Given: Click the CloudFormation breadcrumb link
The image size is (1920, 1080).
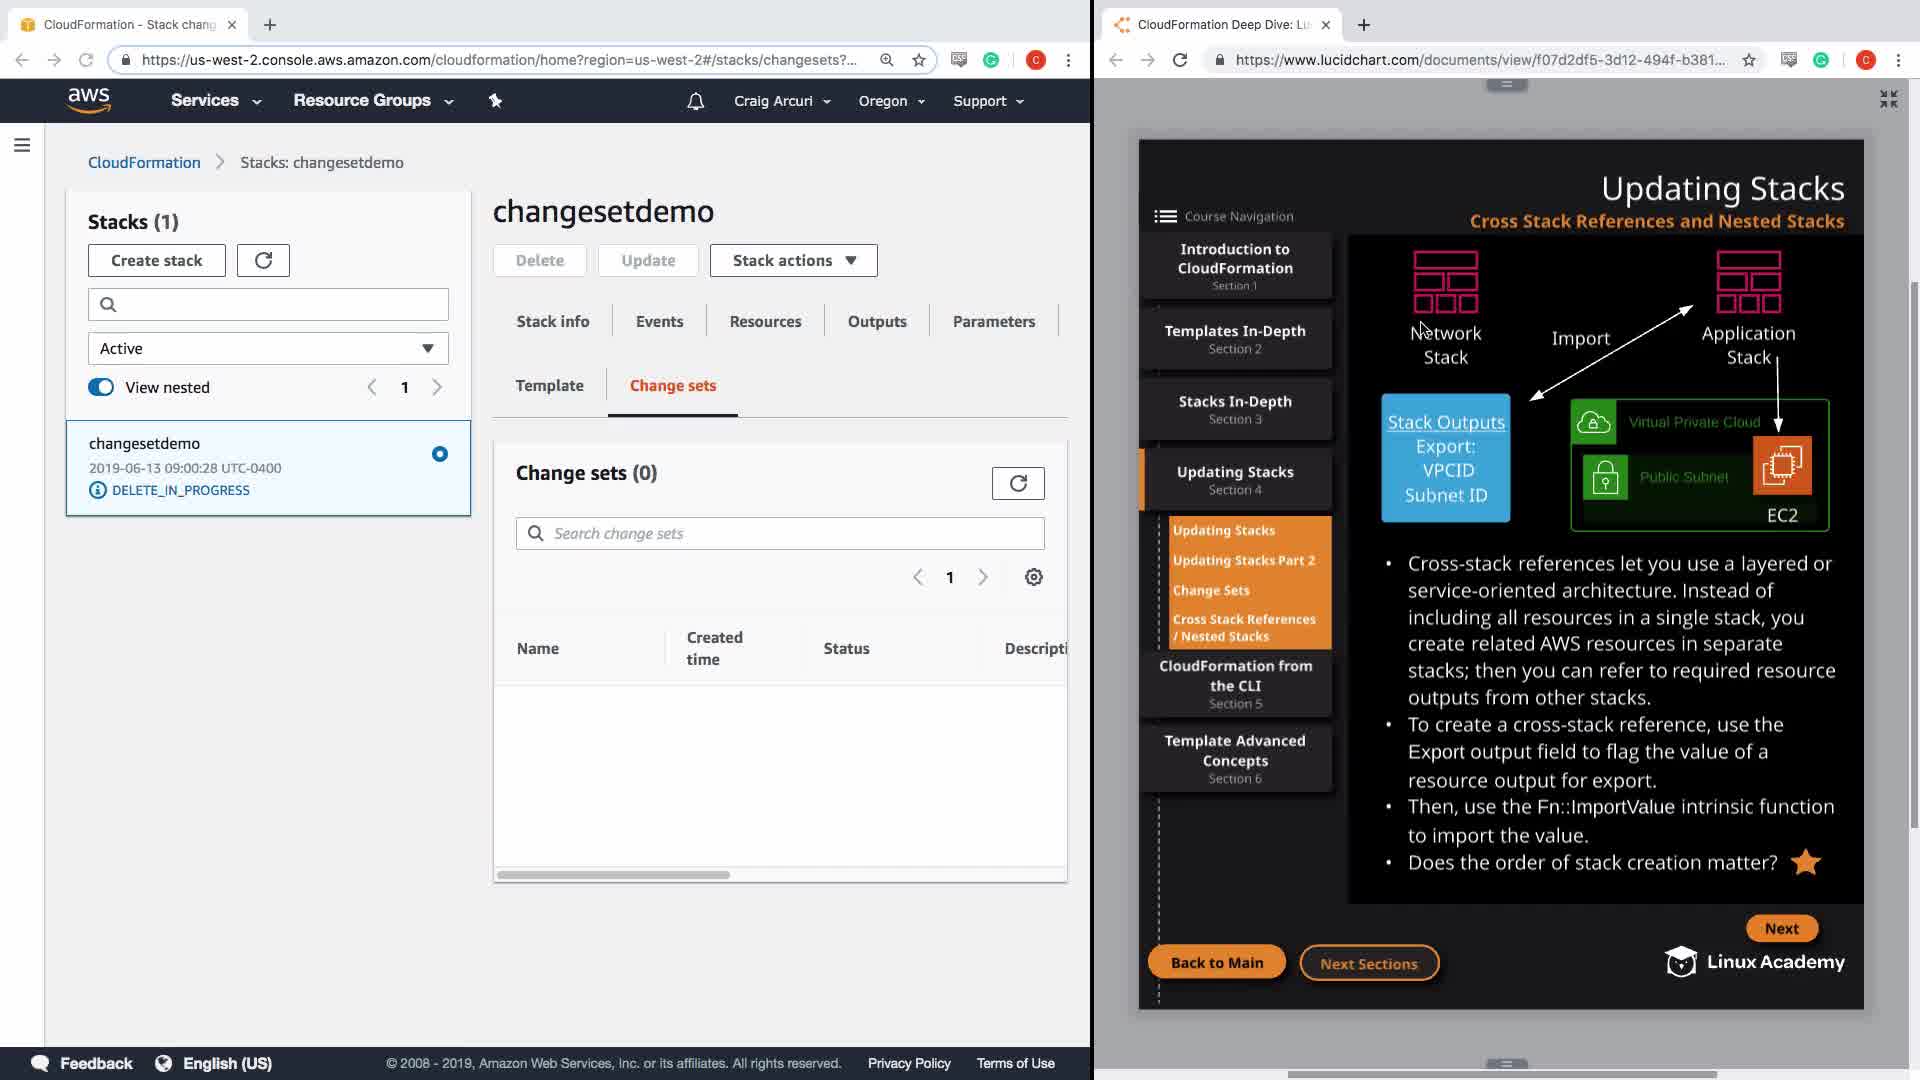Looking at the screenshot, I should [x=144, y=163].
